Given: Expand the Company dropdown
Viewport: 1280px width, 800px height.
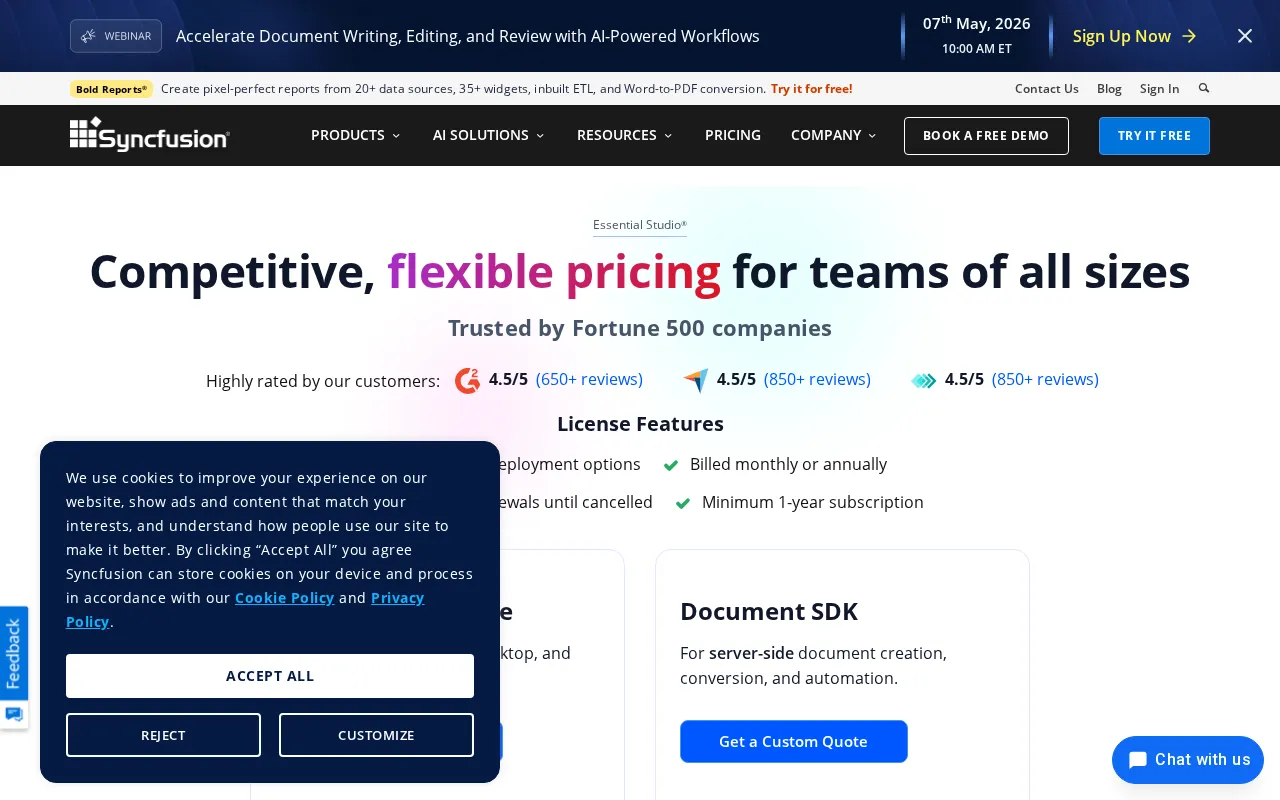Looking at the screenshot, I should coord(833,135).
